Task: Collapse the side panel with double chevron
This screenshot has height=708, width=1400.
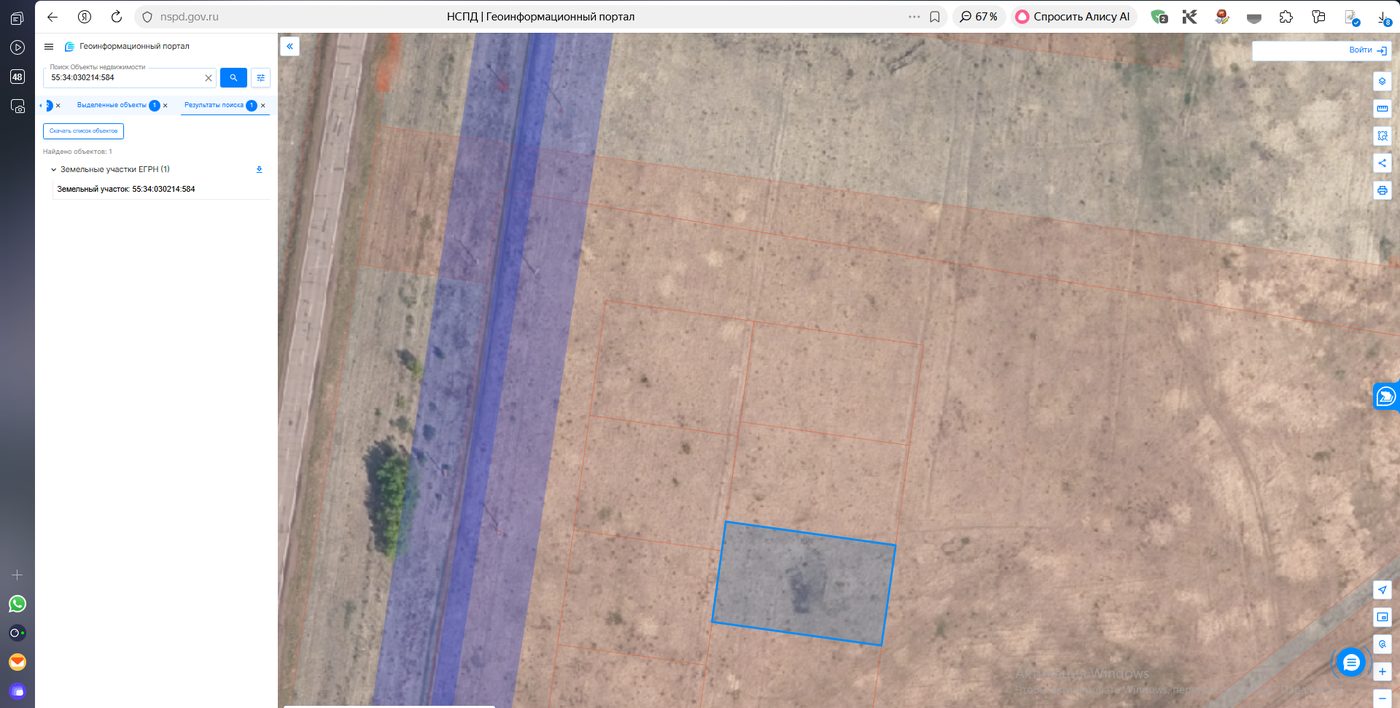Action: [289, 46]
